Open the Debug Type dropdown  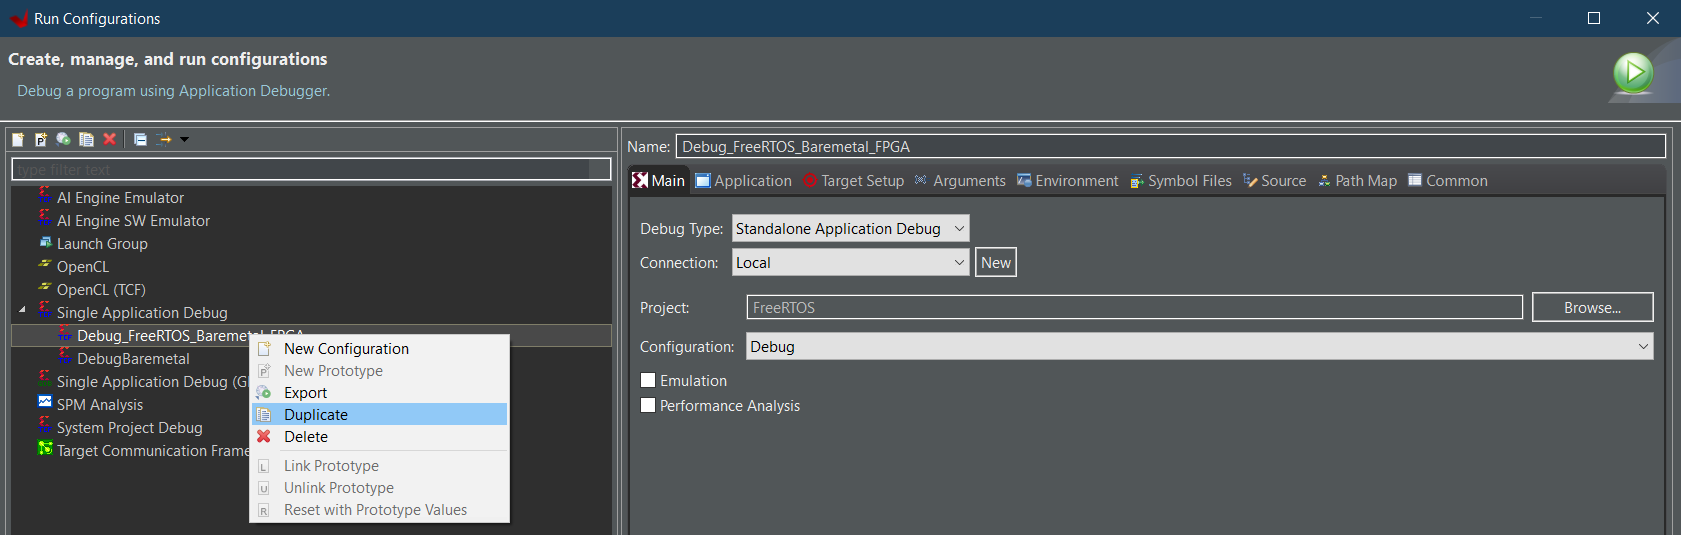coord(850,229)
